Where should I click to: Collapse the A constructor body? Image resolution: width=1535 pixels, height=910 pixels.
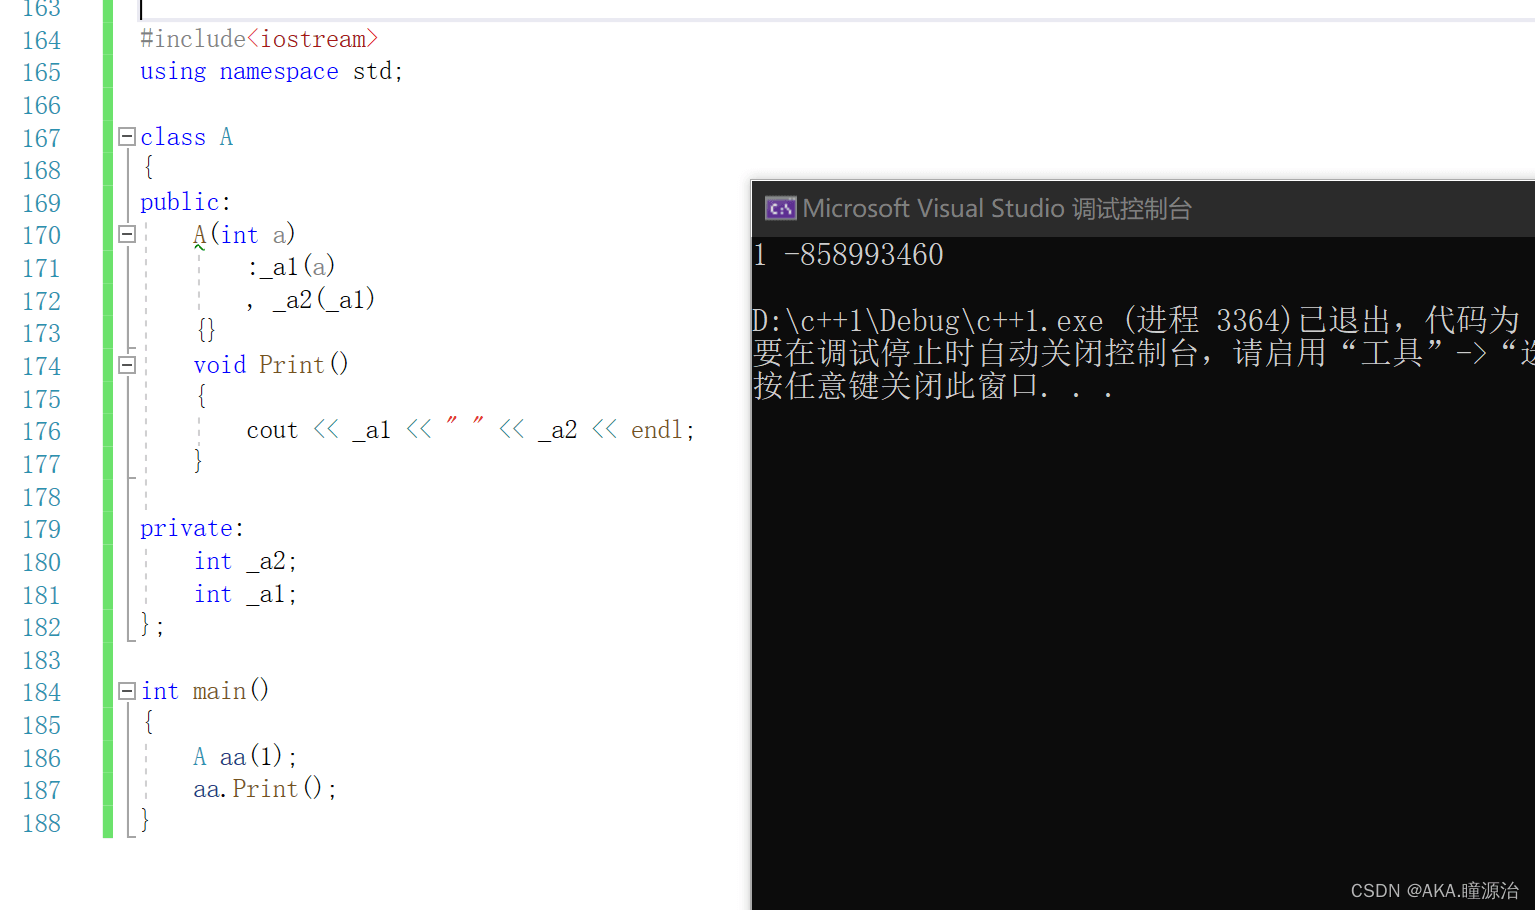click(126, 234)
